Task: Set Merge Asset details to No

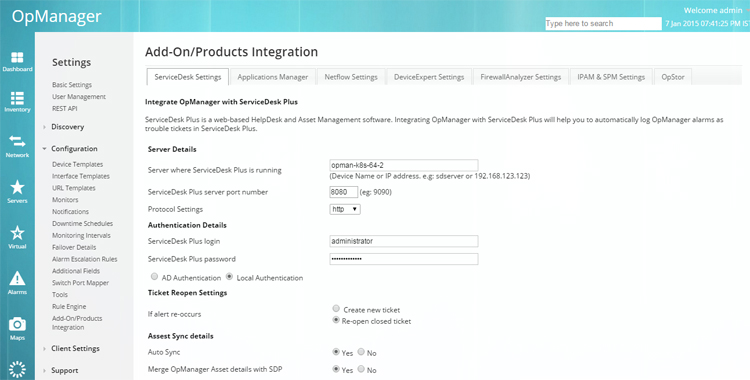Action: (x=361, y=369)
